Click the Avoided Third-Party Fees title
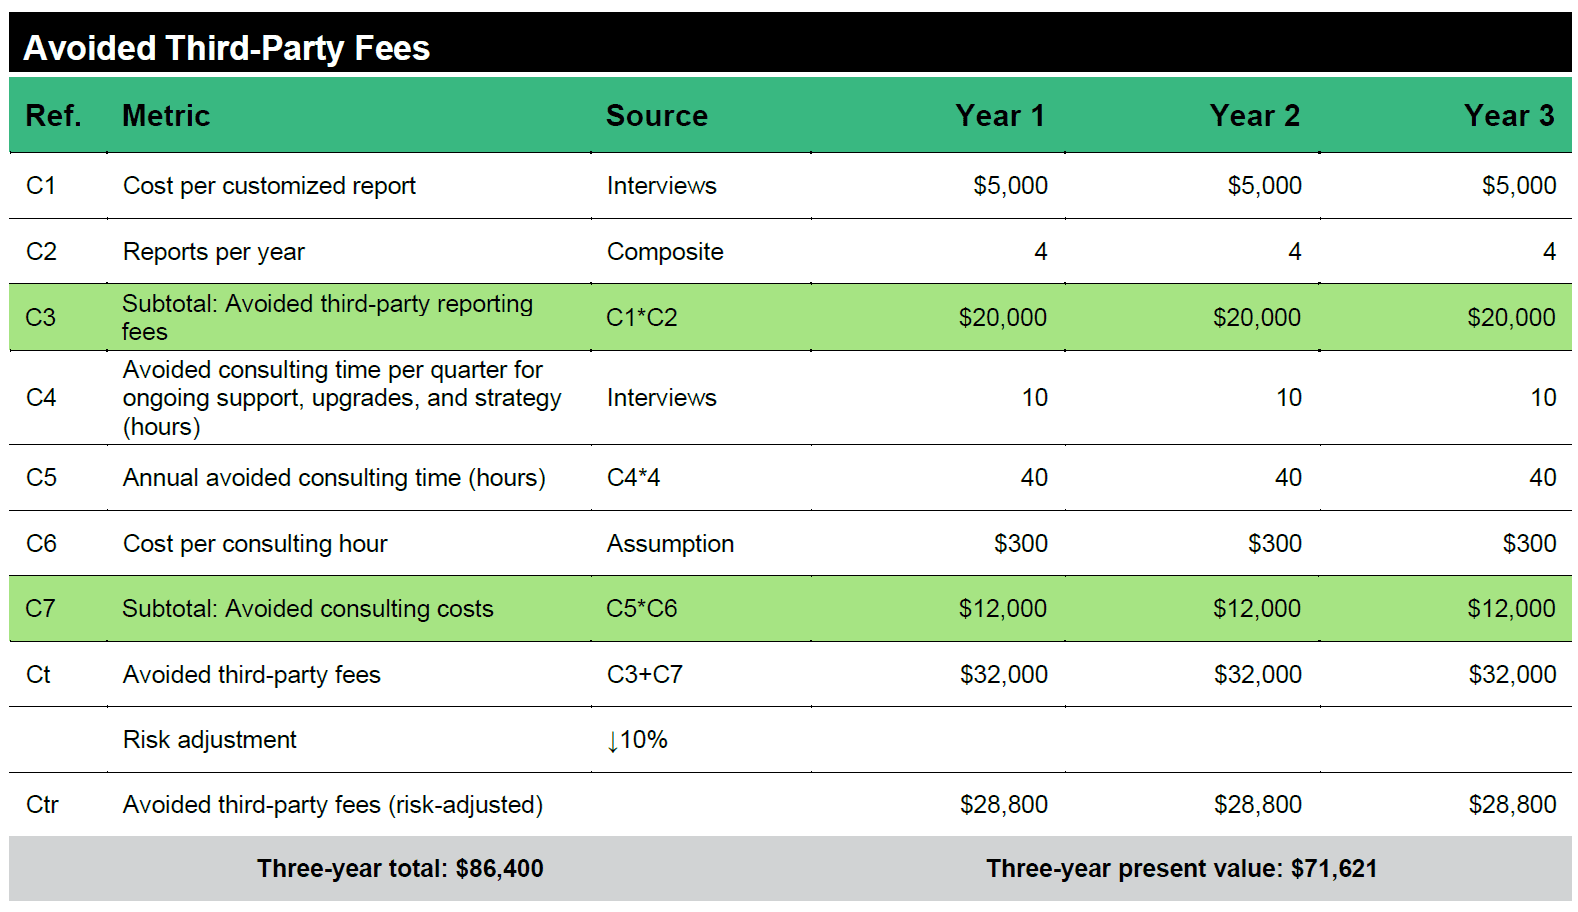The height and width of the screenshot is (912, 1578). 227,48
